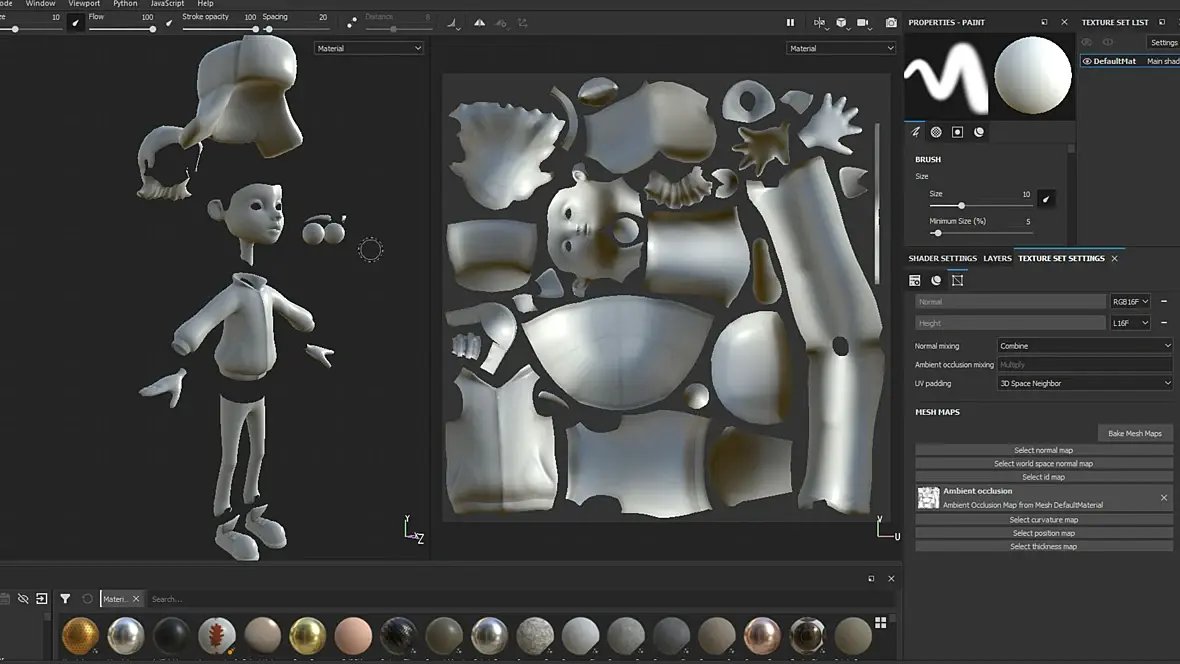Expand the UV padding dropdown
The image size is (1180, 664).
pyautogui.click(x=1084, y=383)
